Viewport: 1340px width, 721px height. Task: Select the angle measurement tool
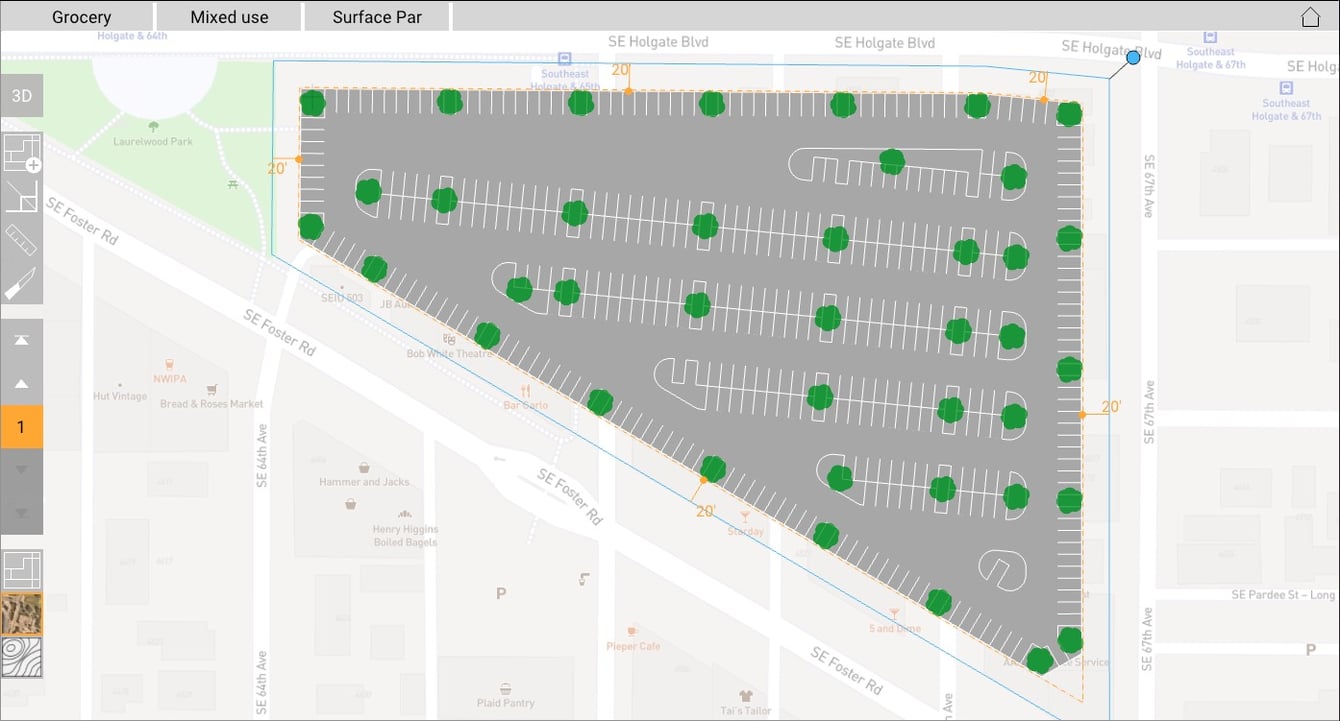tap(21, 196)
